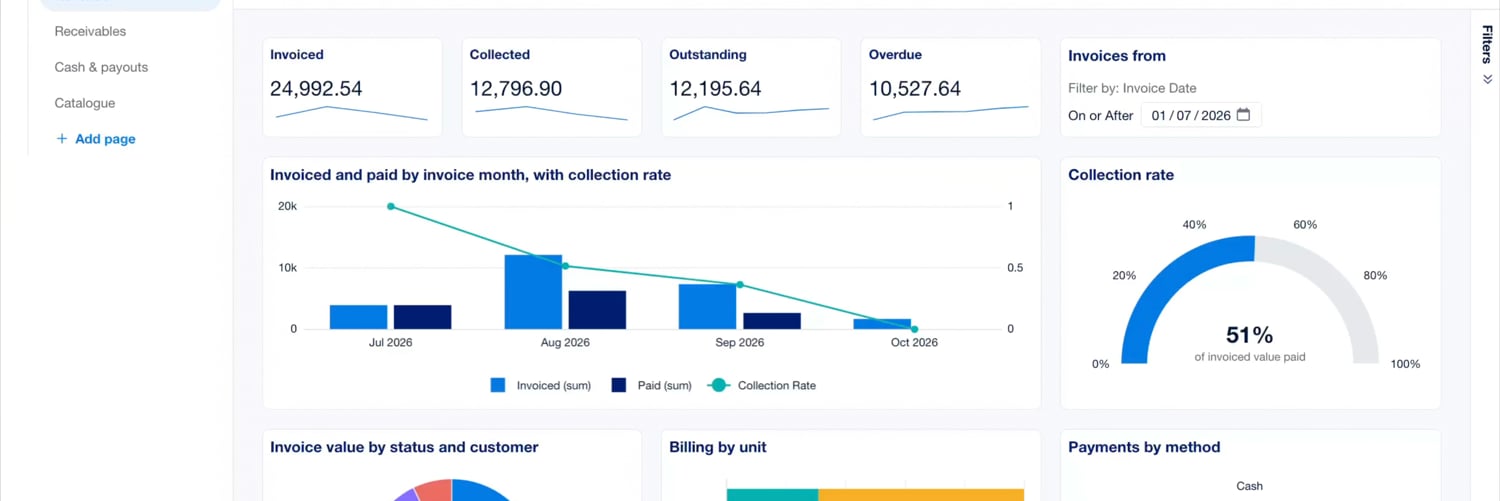Click the 'Filter by: Invoice Date' text

pyautogui.click(x=1132, y=88)
